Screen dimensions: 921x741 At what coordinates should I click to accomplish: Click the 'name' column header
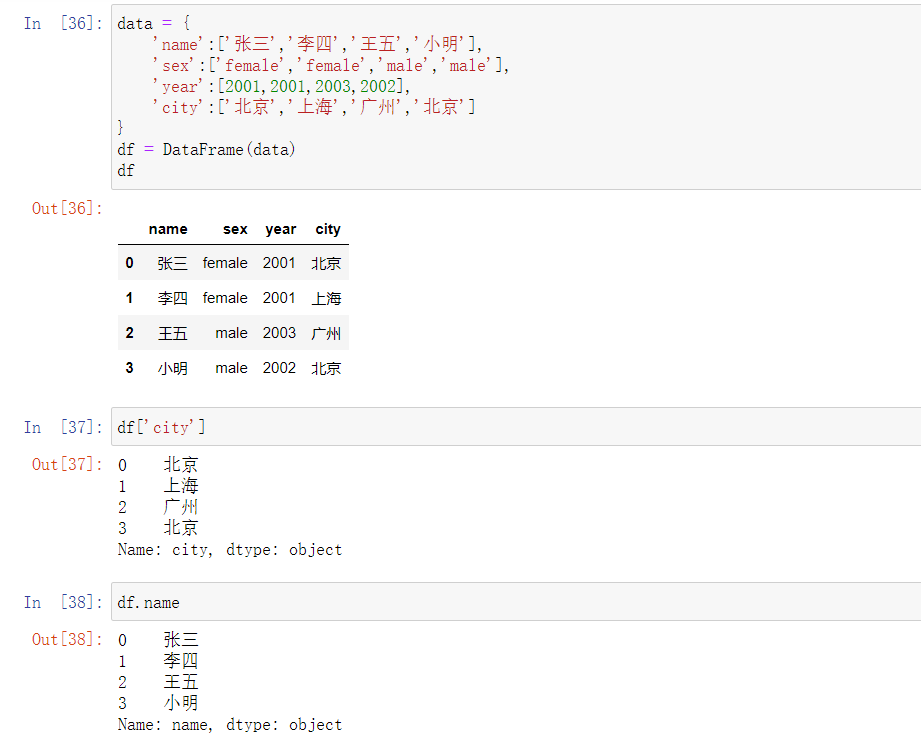pyautogui.click(x=168, y=229)
